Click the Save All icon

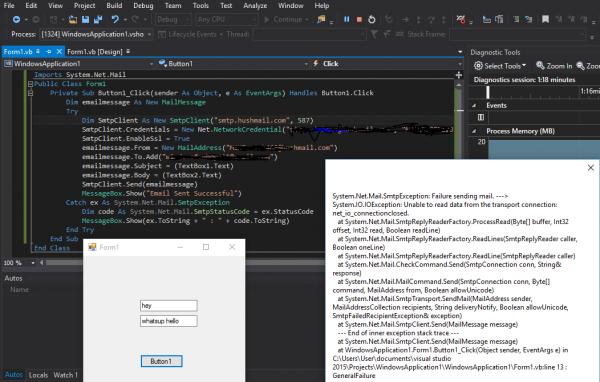(98, 20)
